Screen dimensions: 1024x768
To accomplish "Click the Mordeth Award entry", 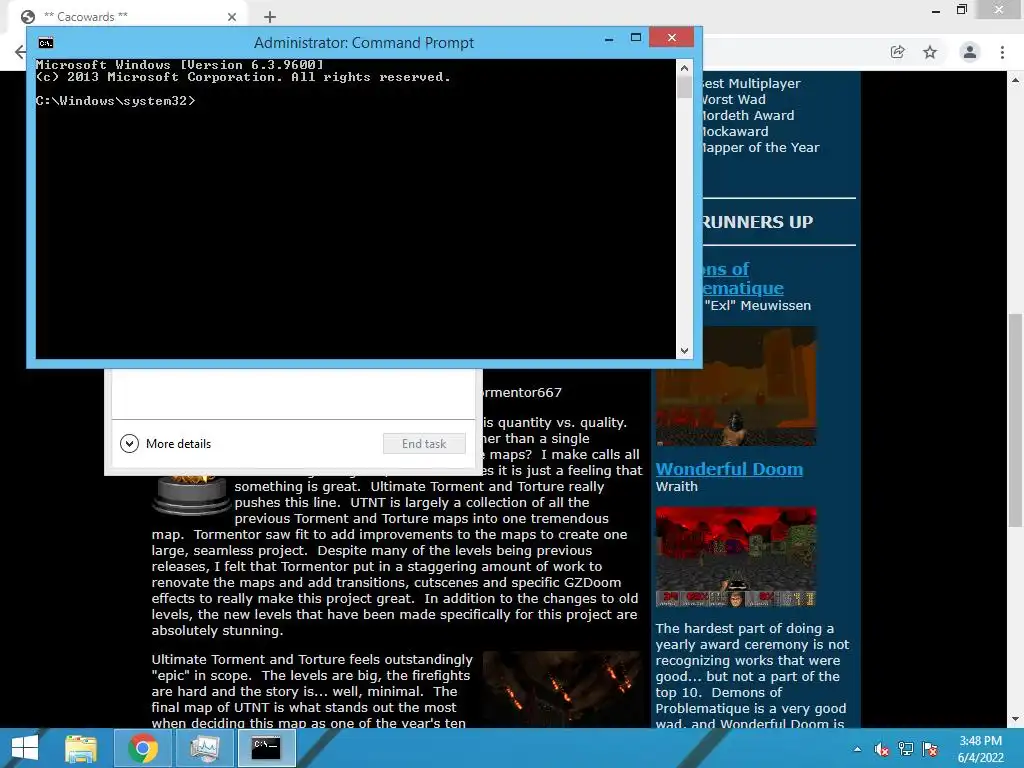I will pyautogui.click(x=748, y=116).
